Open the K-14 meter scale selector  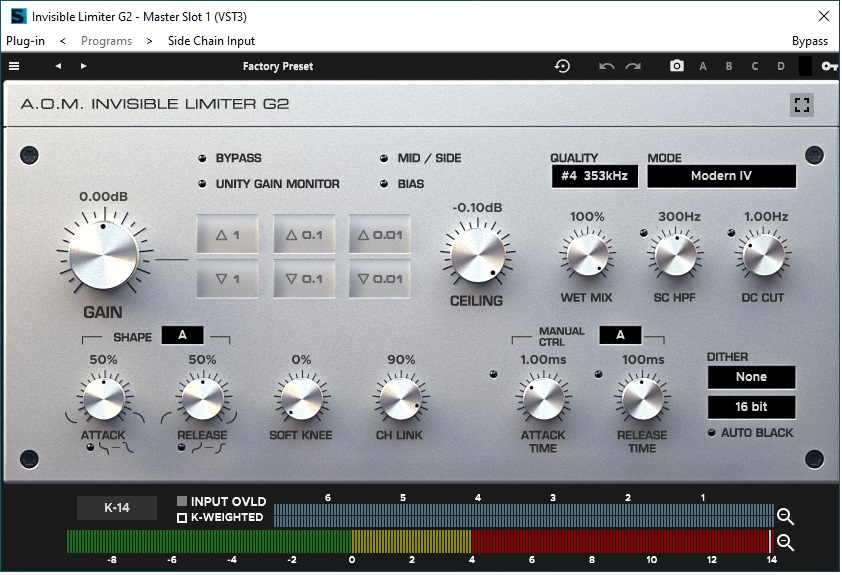(x=117, y=507)
